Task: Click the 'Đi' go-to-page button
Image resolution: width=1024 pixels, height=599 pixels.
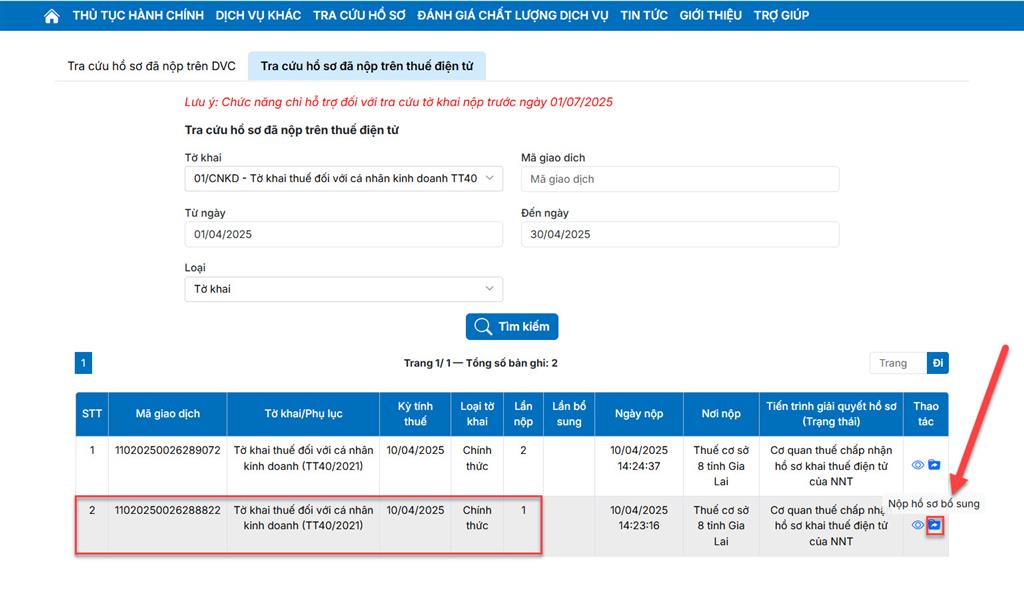Action: [937, 363]
